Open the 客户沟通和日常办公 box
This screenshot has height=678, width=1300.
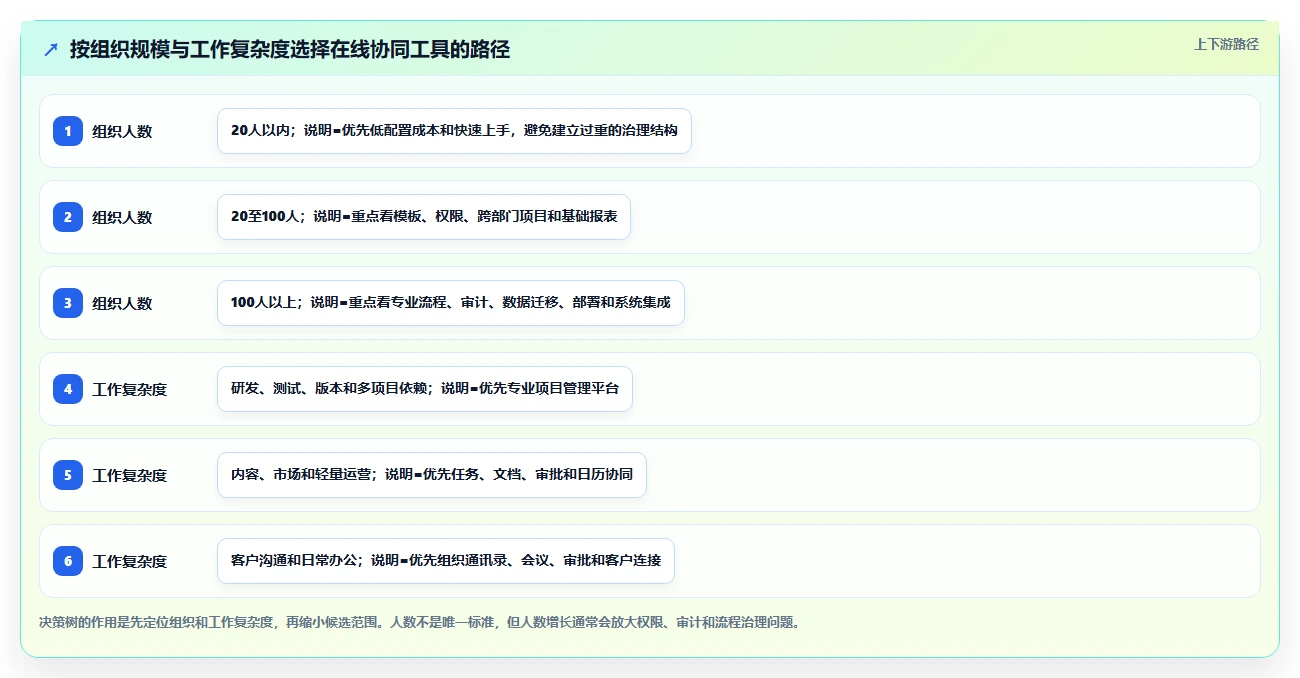click(x=446, y=561)
